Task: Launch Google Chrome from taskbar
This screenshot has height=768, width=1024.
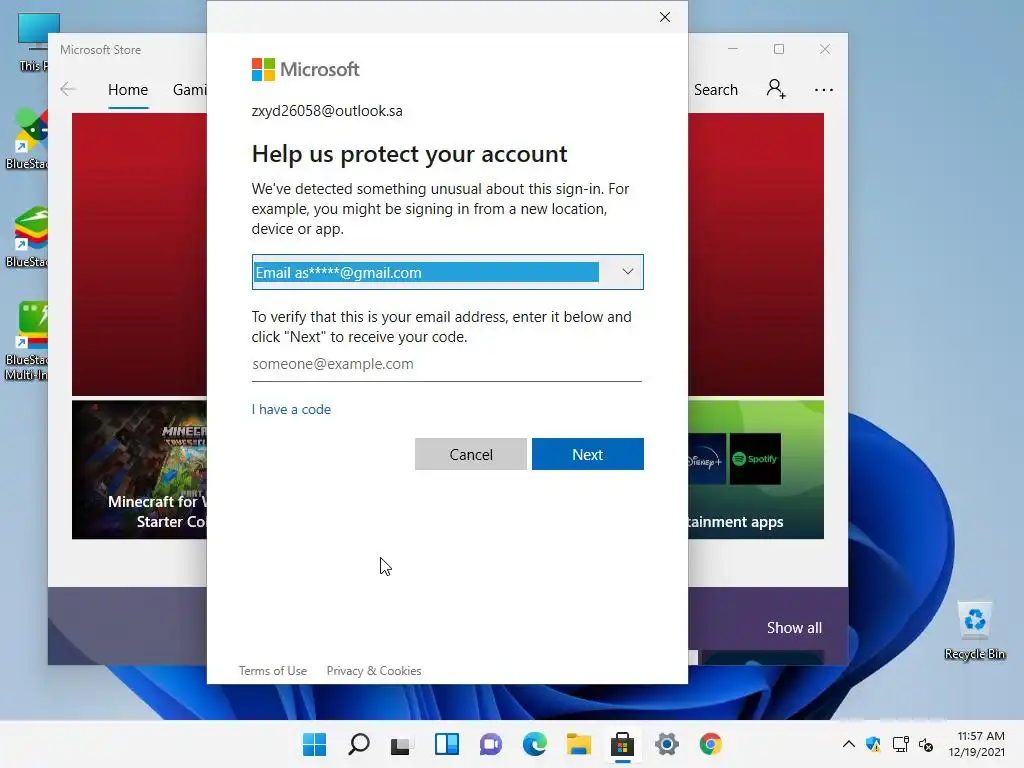Action: coord(711,744)
